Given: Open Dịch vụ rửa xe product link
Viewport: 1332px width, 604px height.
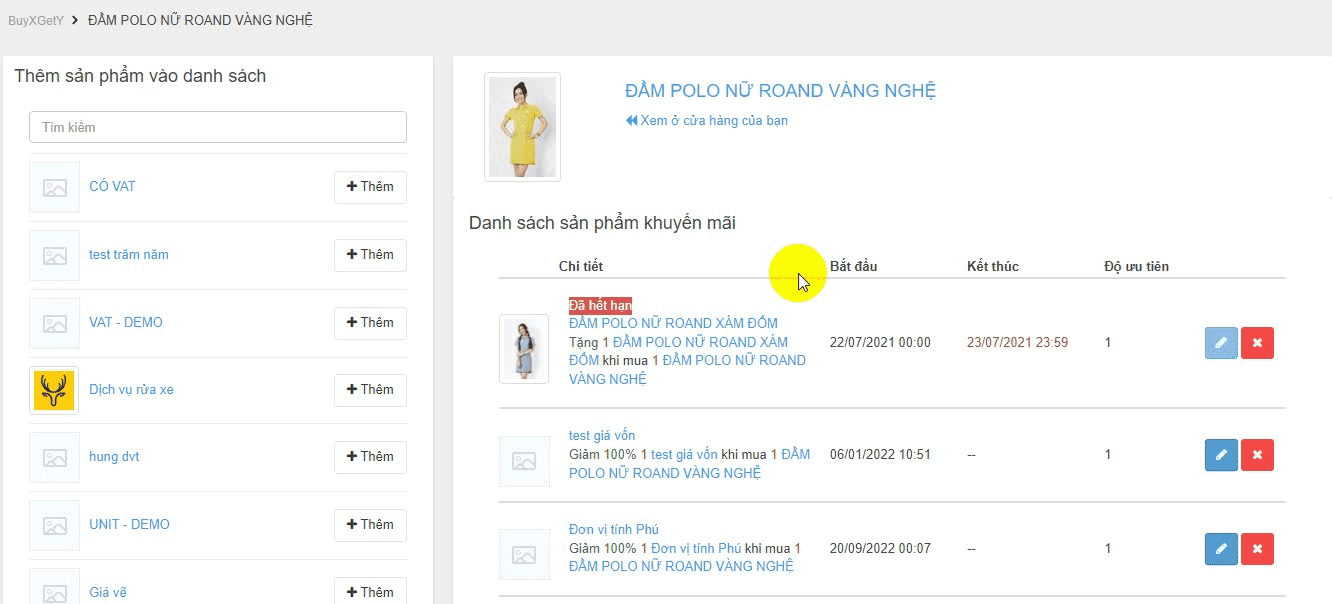Looking at the screenshot, I should pyautogui.click(x=131, y=390).
